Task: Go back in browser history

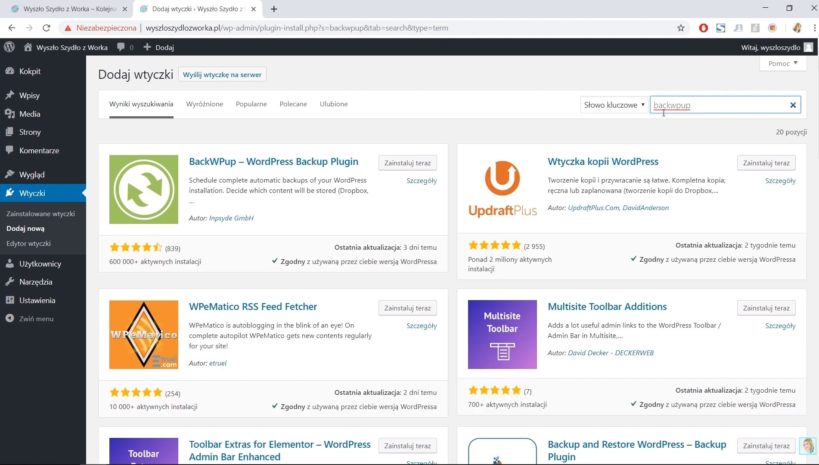Action: point(11,28)
